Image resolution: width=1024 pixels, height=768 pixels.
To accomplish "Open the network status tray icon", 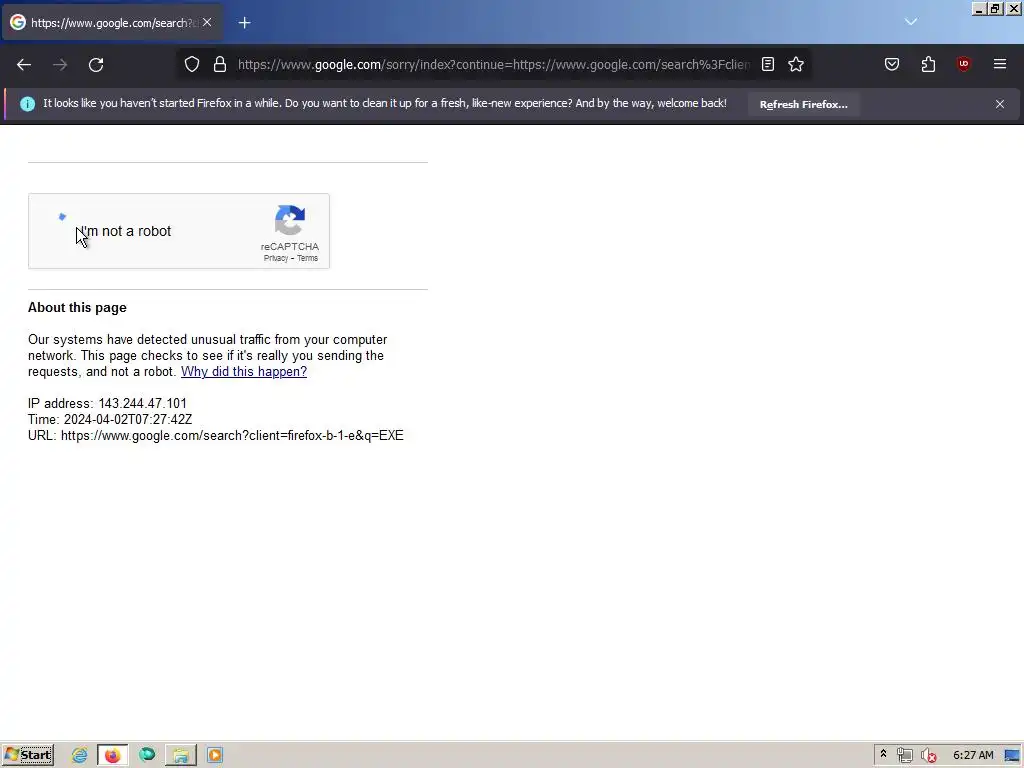I will 904,756.
